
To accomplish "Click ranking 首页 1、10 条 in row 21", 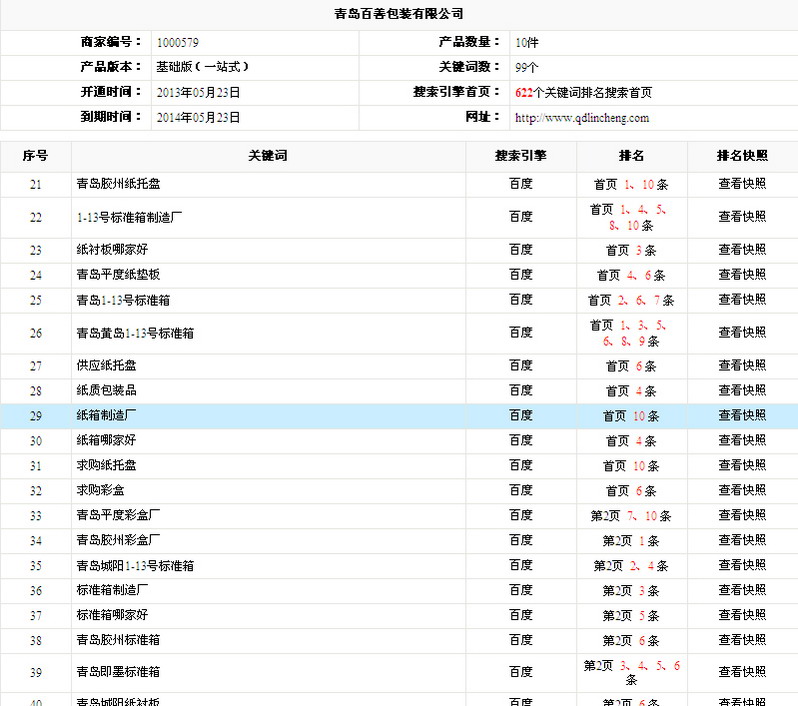I will [631, 184].
